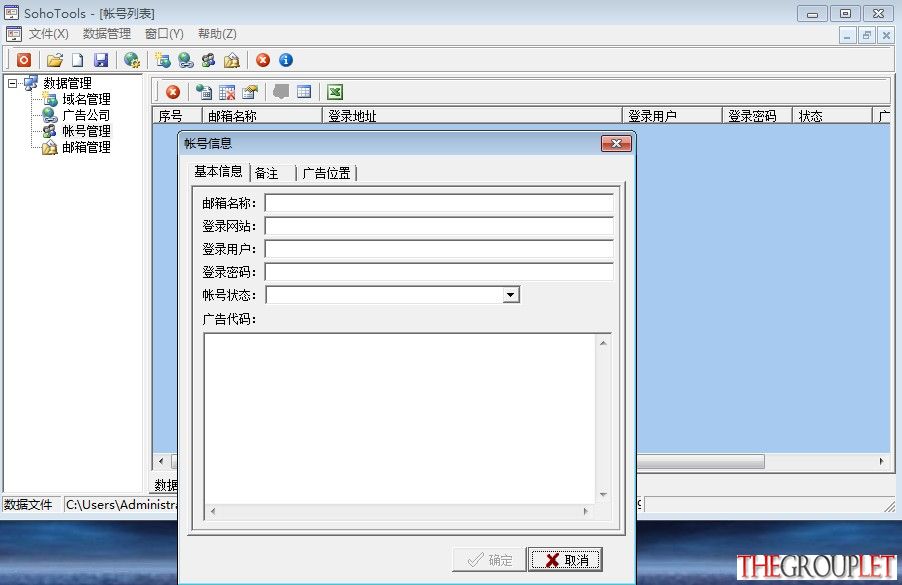902x585 pixels.
Task: Click the blue grid table view icon
Action: pyautogui.click(x=304, y=92)
